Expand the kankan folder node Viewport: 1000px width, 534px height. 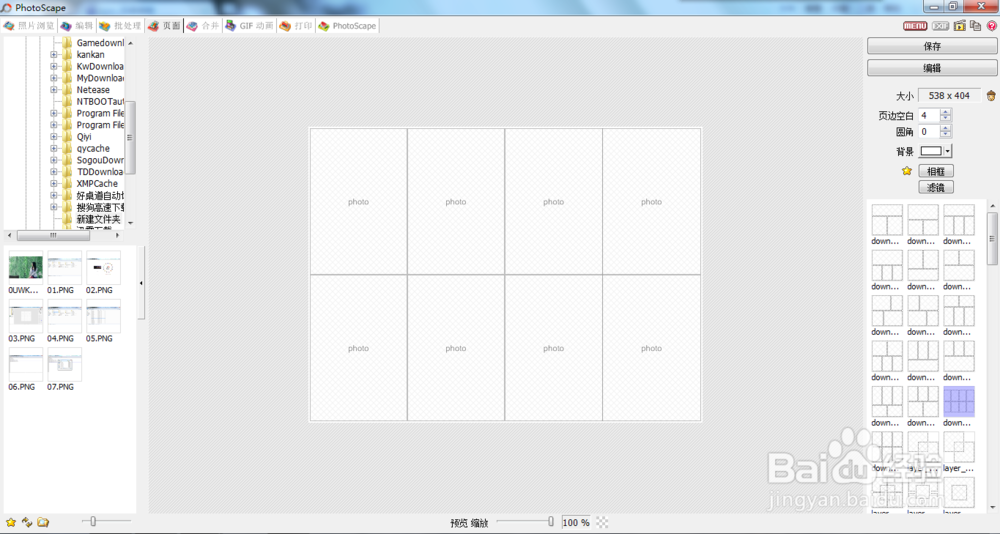pyautogui.click(x=54, y=55)
